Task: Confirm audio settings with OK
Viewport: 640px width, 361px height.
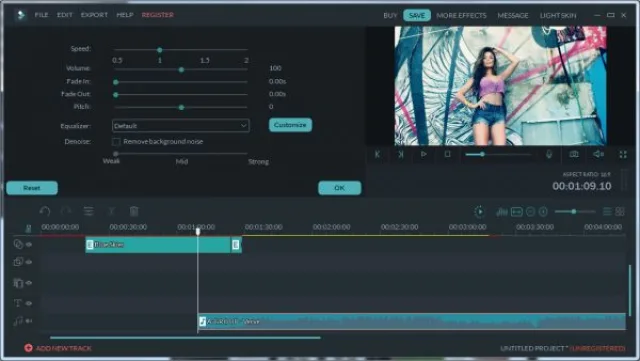Action: point(340,188)
